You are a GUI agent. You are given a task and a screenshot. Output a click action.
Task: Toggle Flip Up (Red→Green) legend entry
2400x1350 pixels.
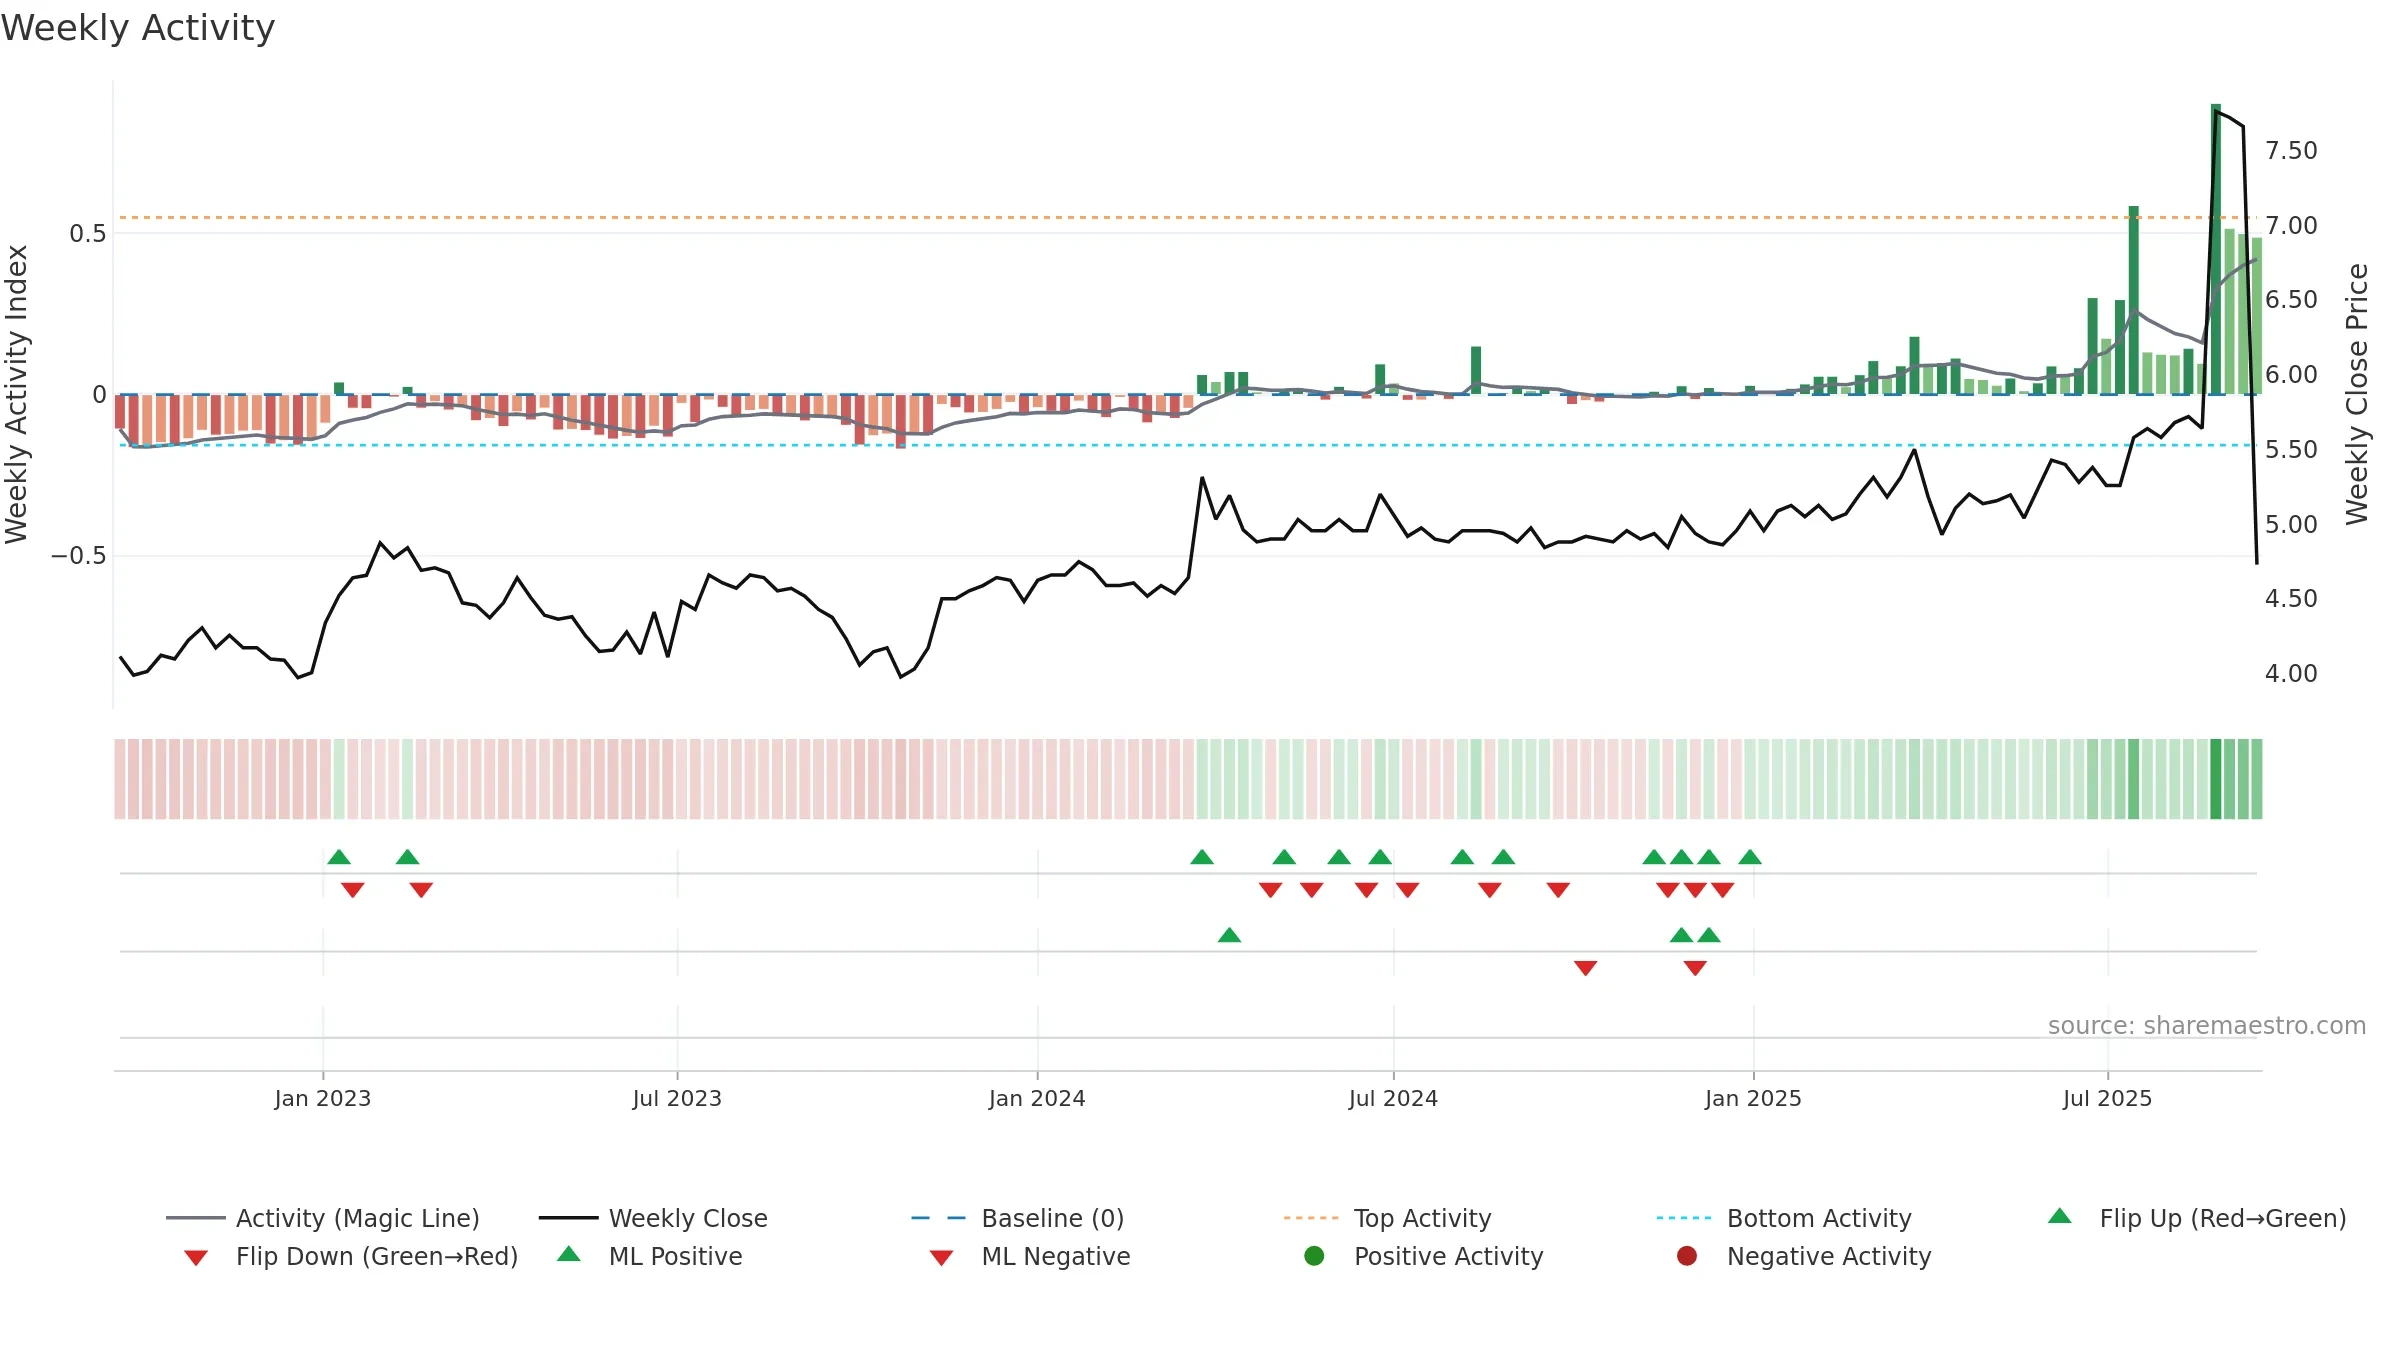pos(2197,1218)
